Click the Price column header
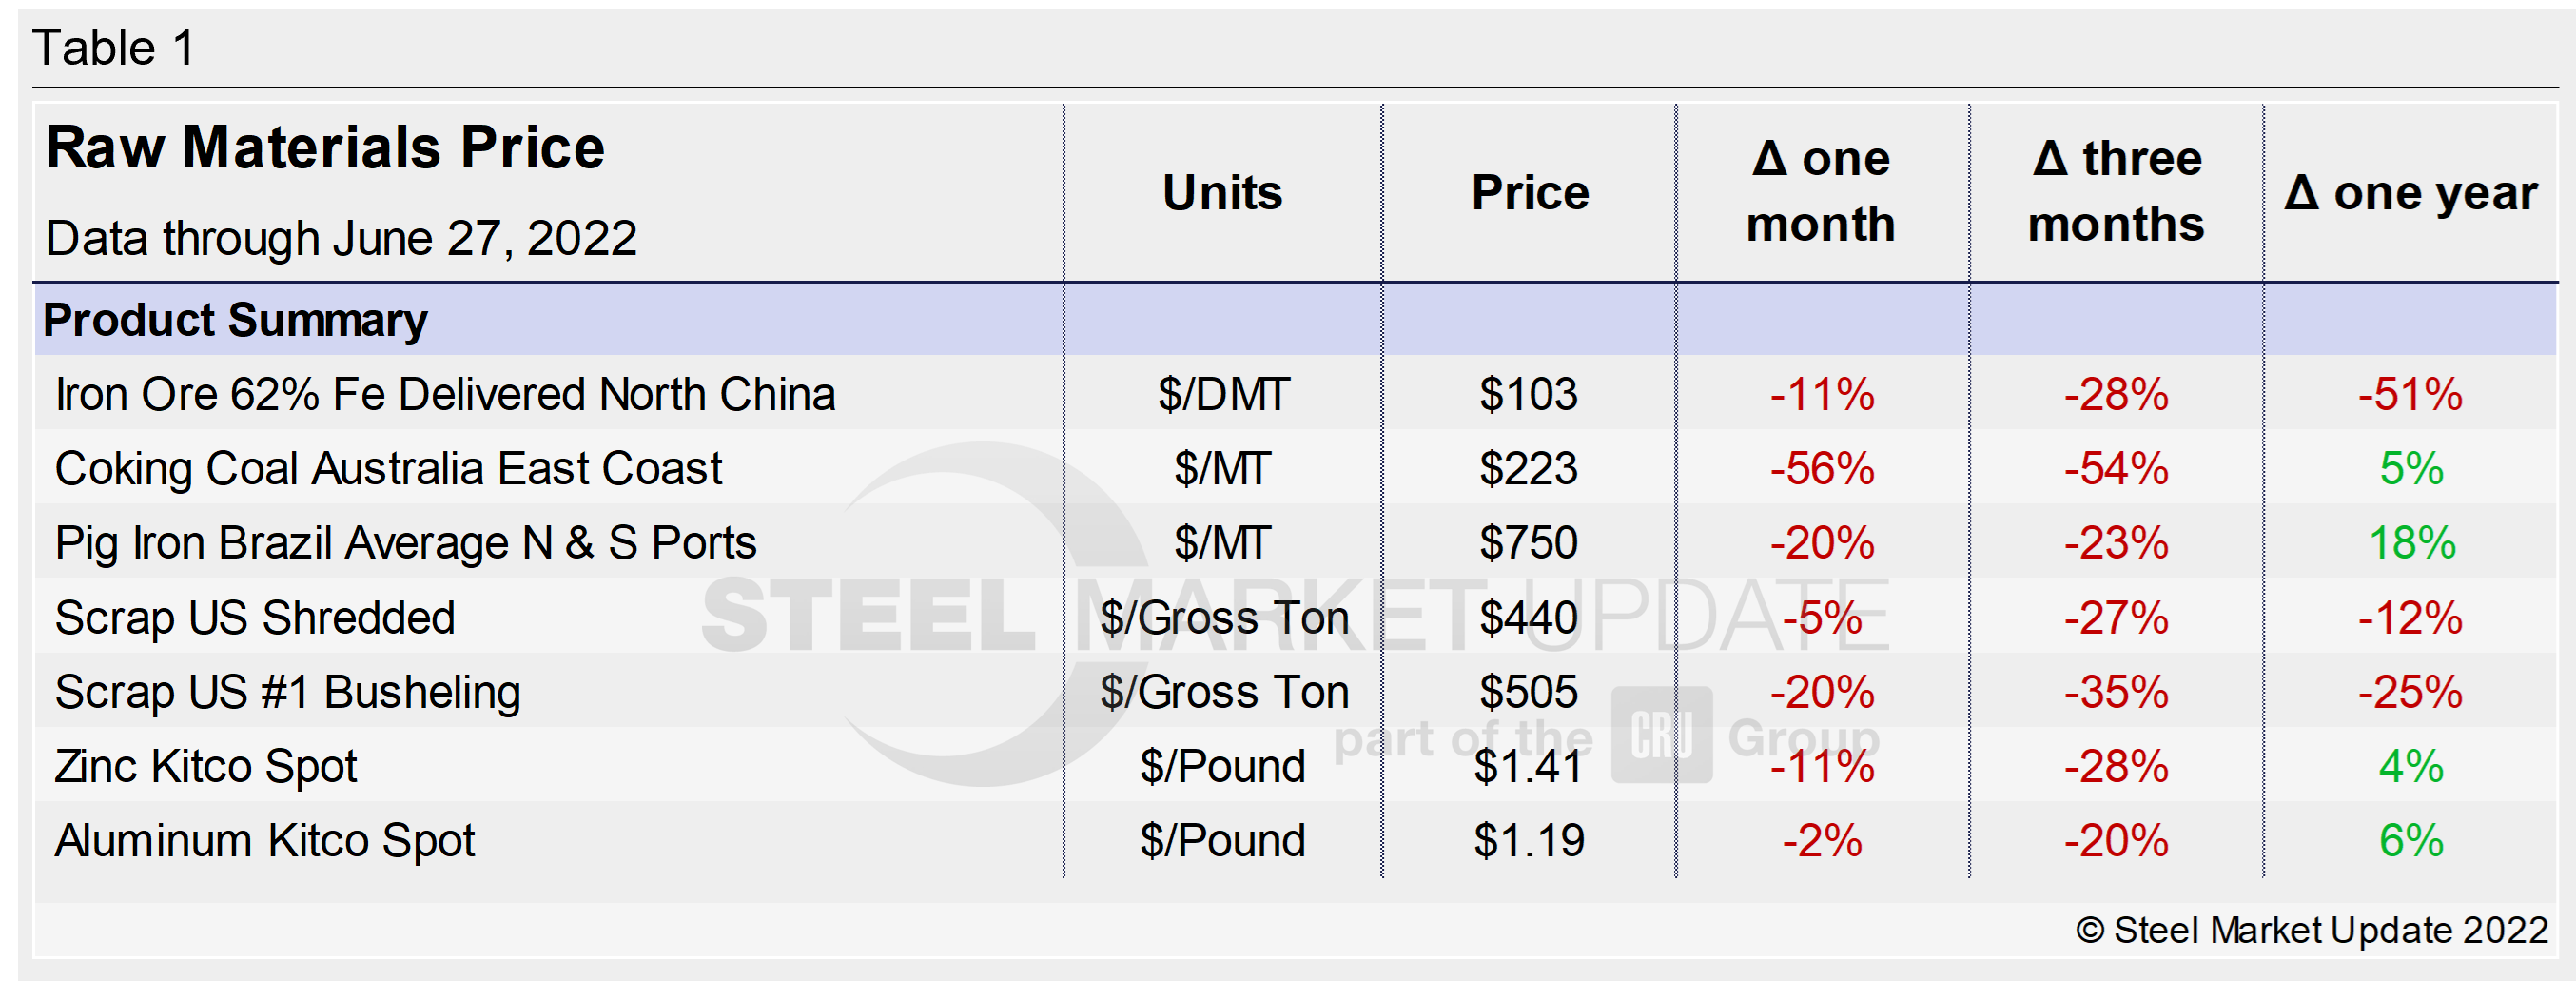2576x981 pixels. click(x=1529, y=192)
